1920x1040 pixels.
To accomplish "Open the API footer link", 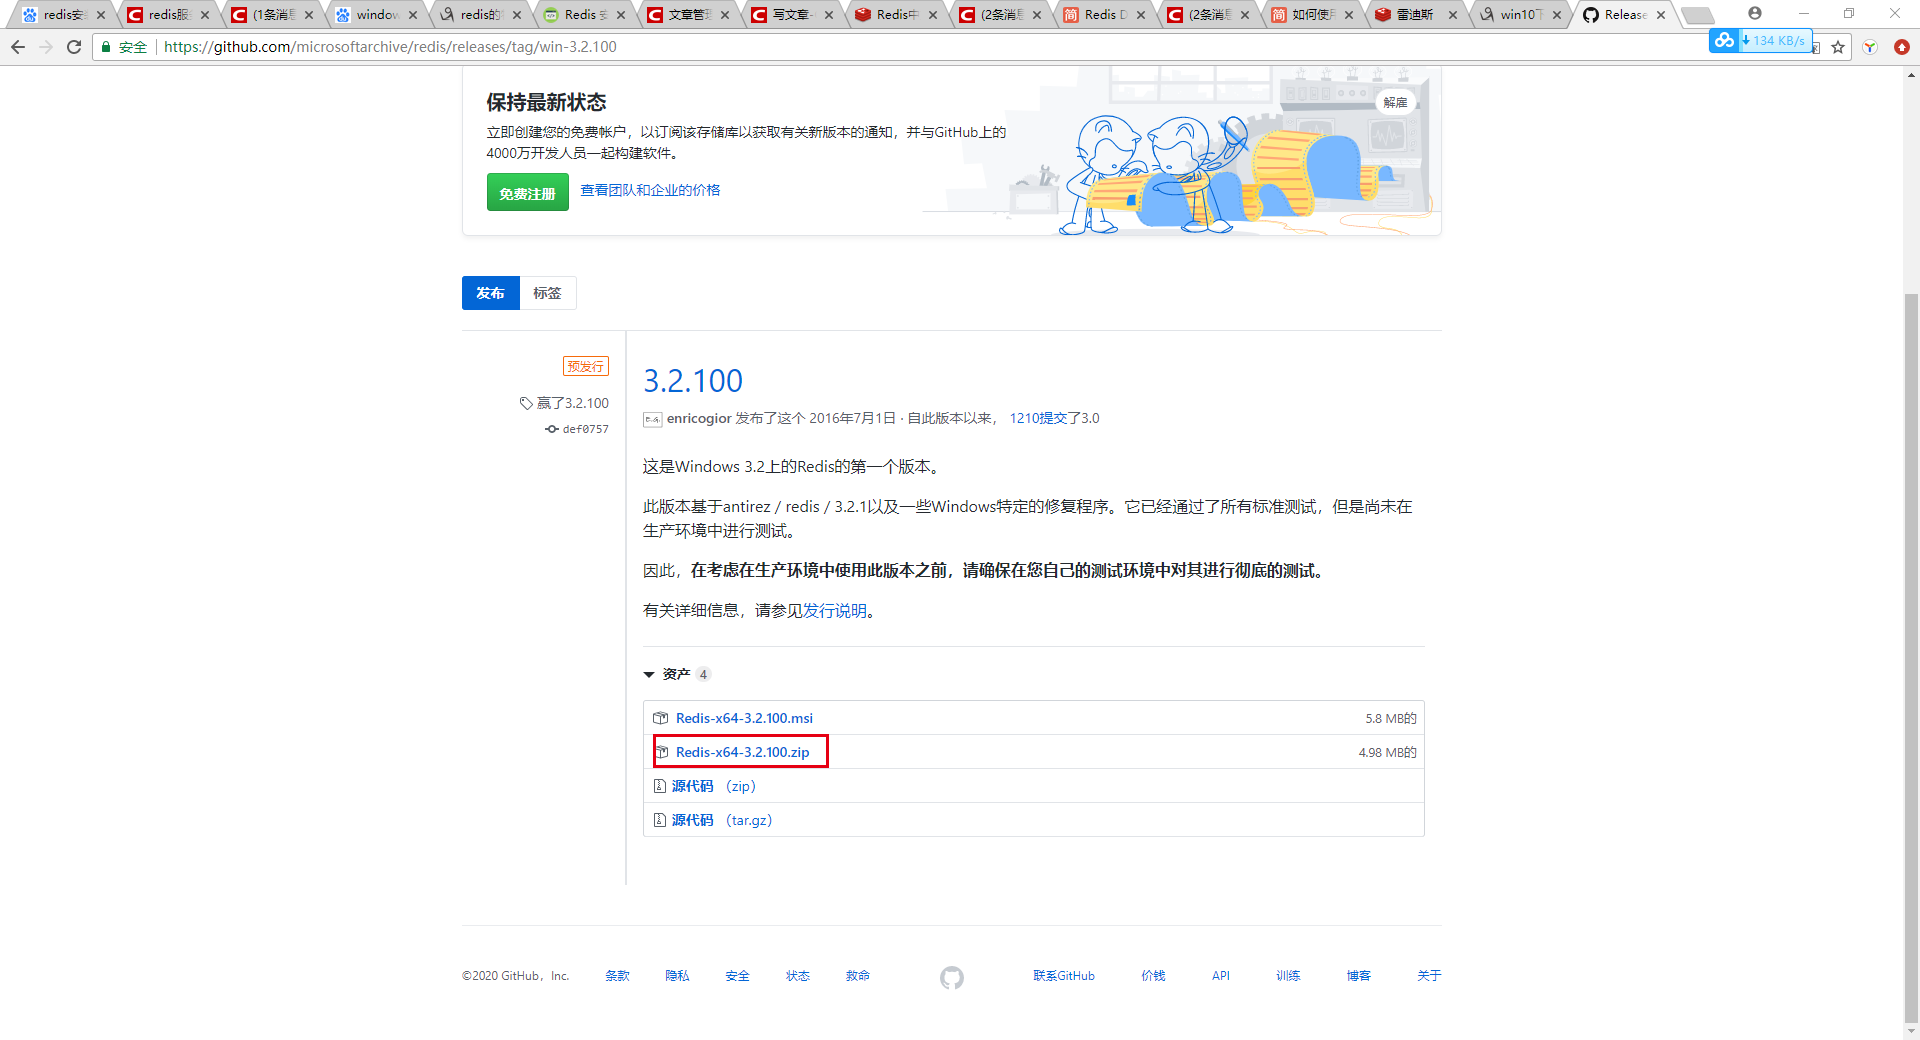I will tap(1221, 976).
